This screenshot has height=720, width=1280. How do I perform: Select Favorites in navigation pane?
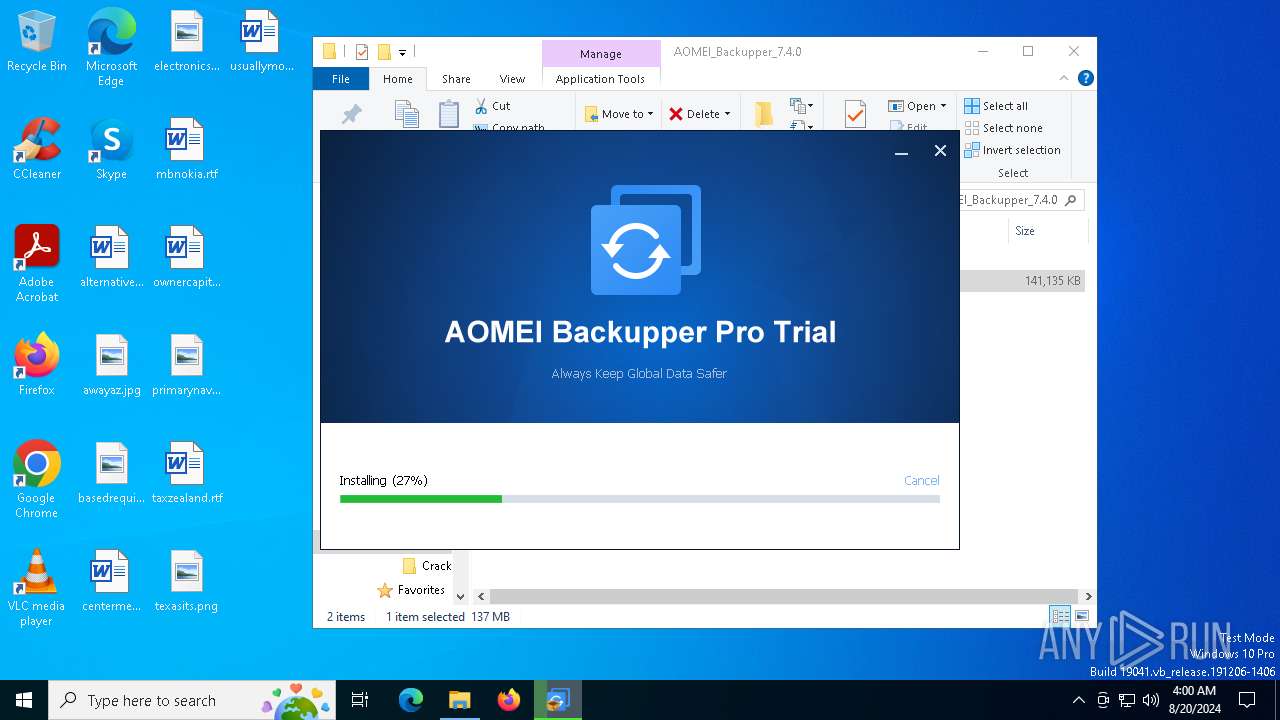point(411,590)
